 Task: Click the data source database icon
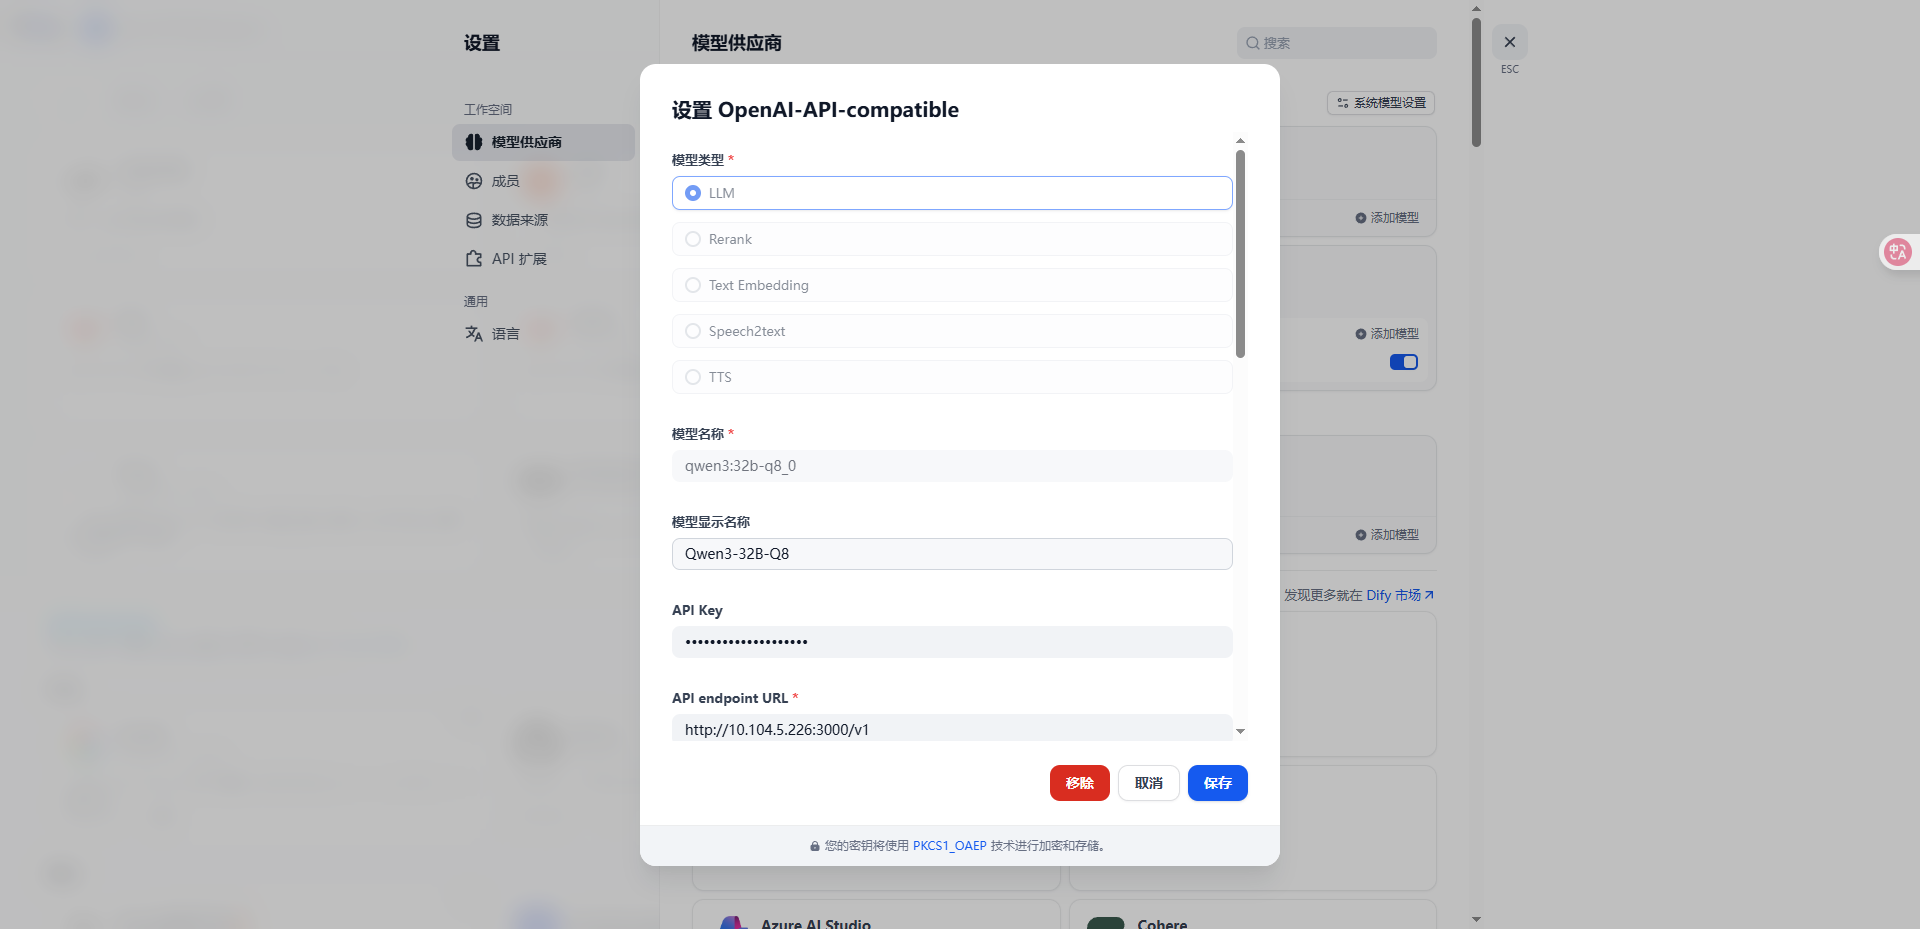(474, 220)
